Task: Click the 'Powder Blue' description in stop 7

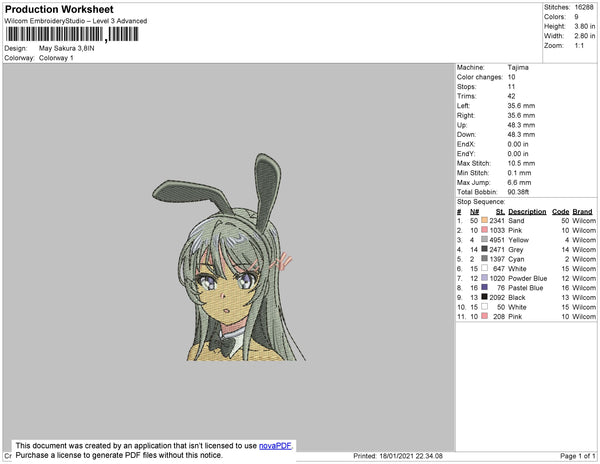Action: (528, 278)
